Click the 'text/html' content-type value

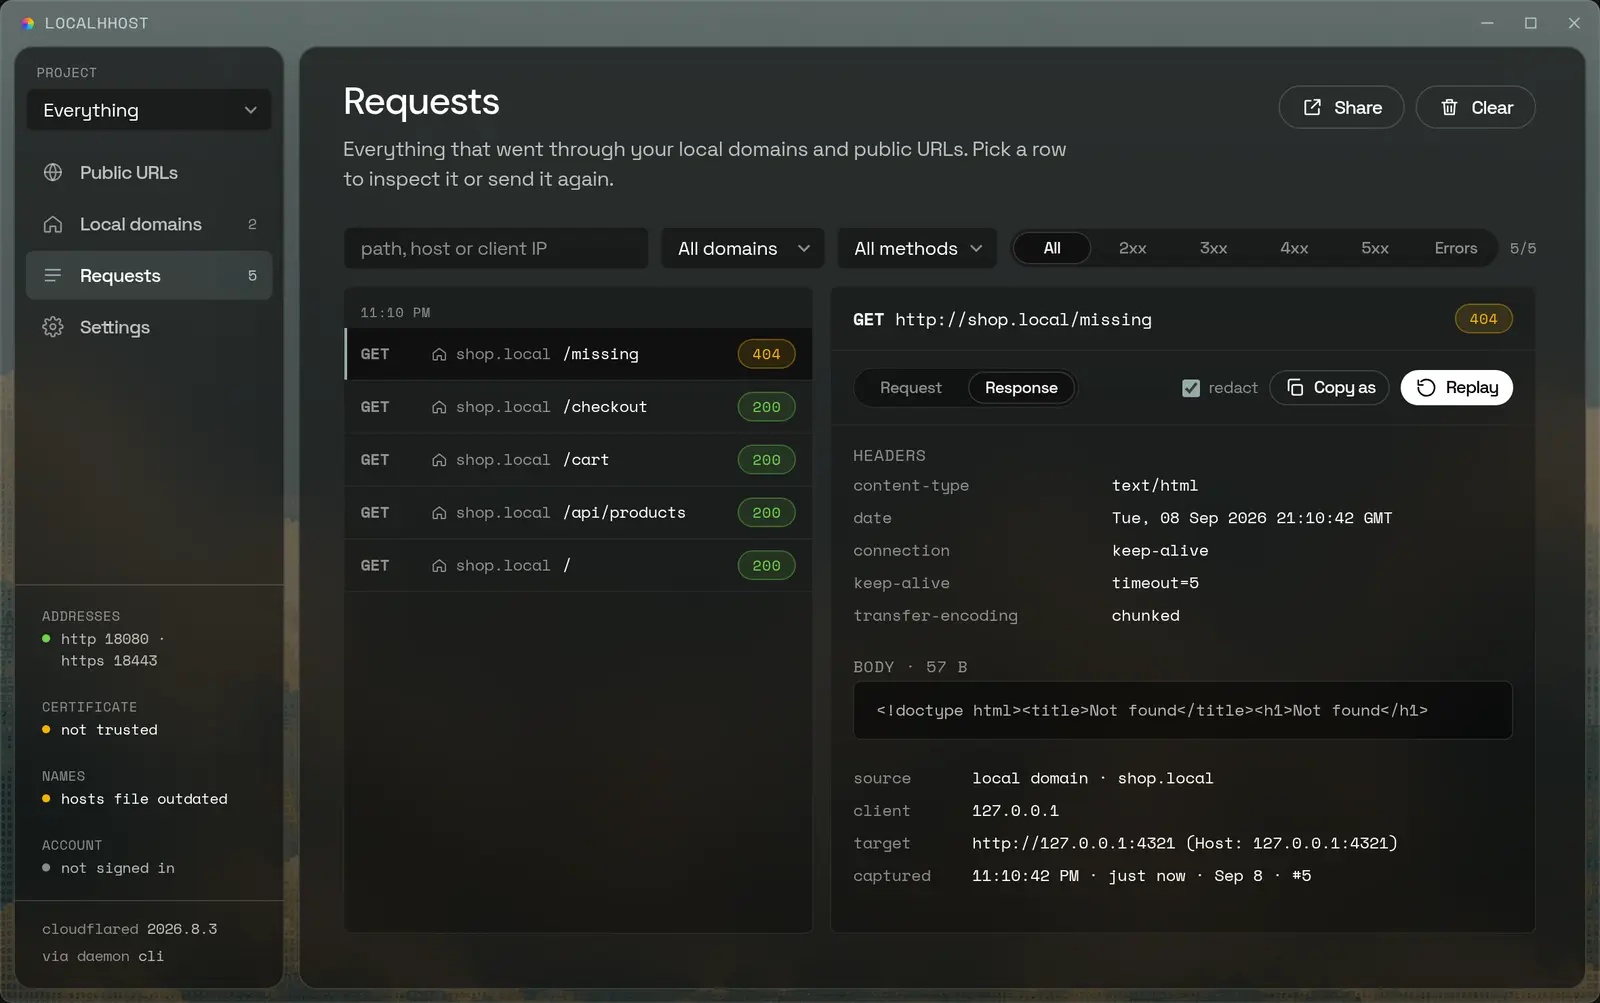[x=1155, y=485]
